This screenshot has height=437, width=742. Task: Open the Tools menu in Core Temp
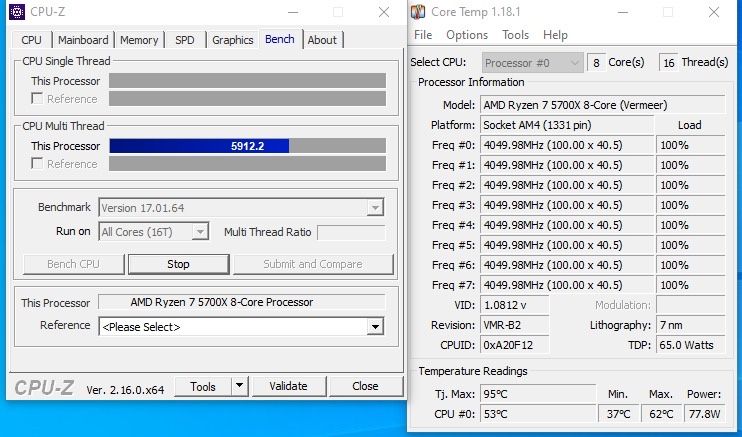pyautogui.click(x=515, y=35)
